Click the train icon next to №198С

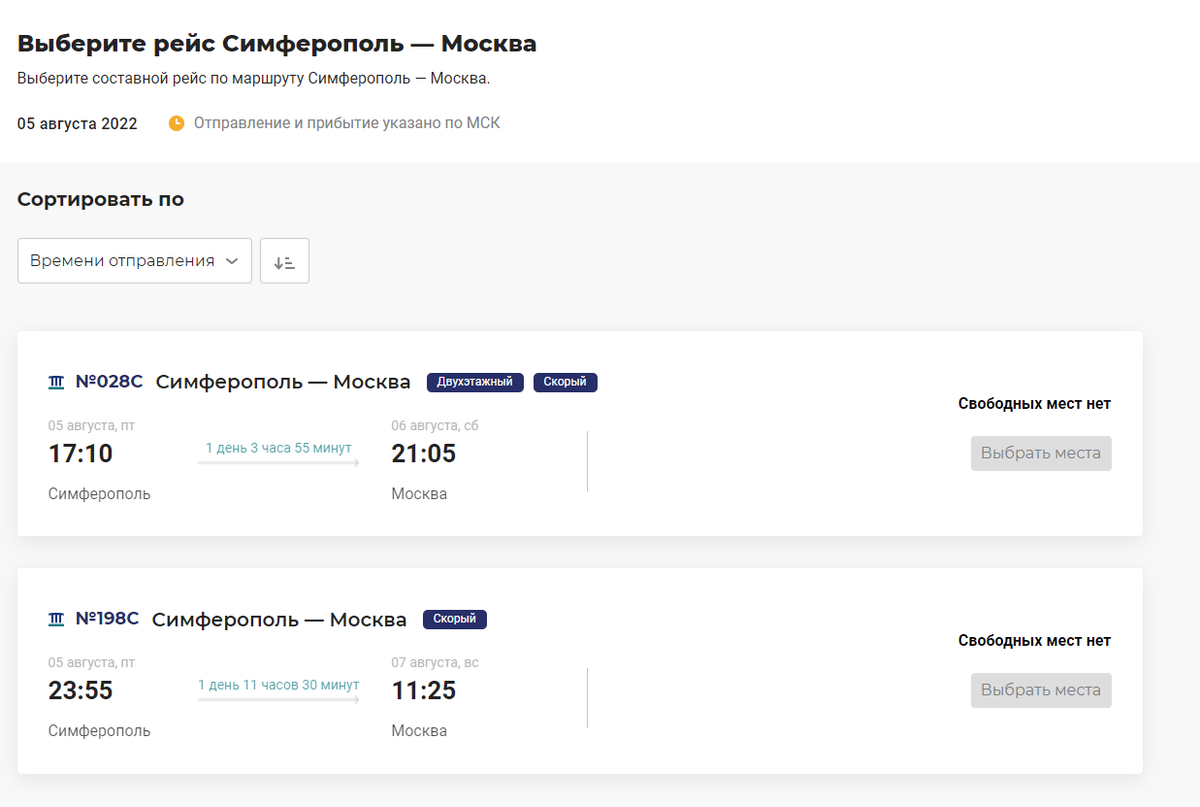pyautogui.click(x=56, y=619)
